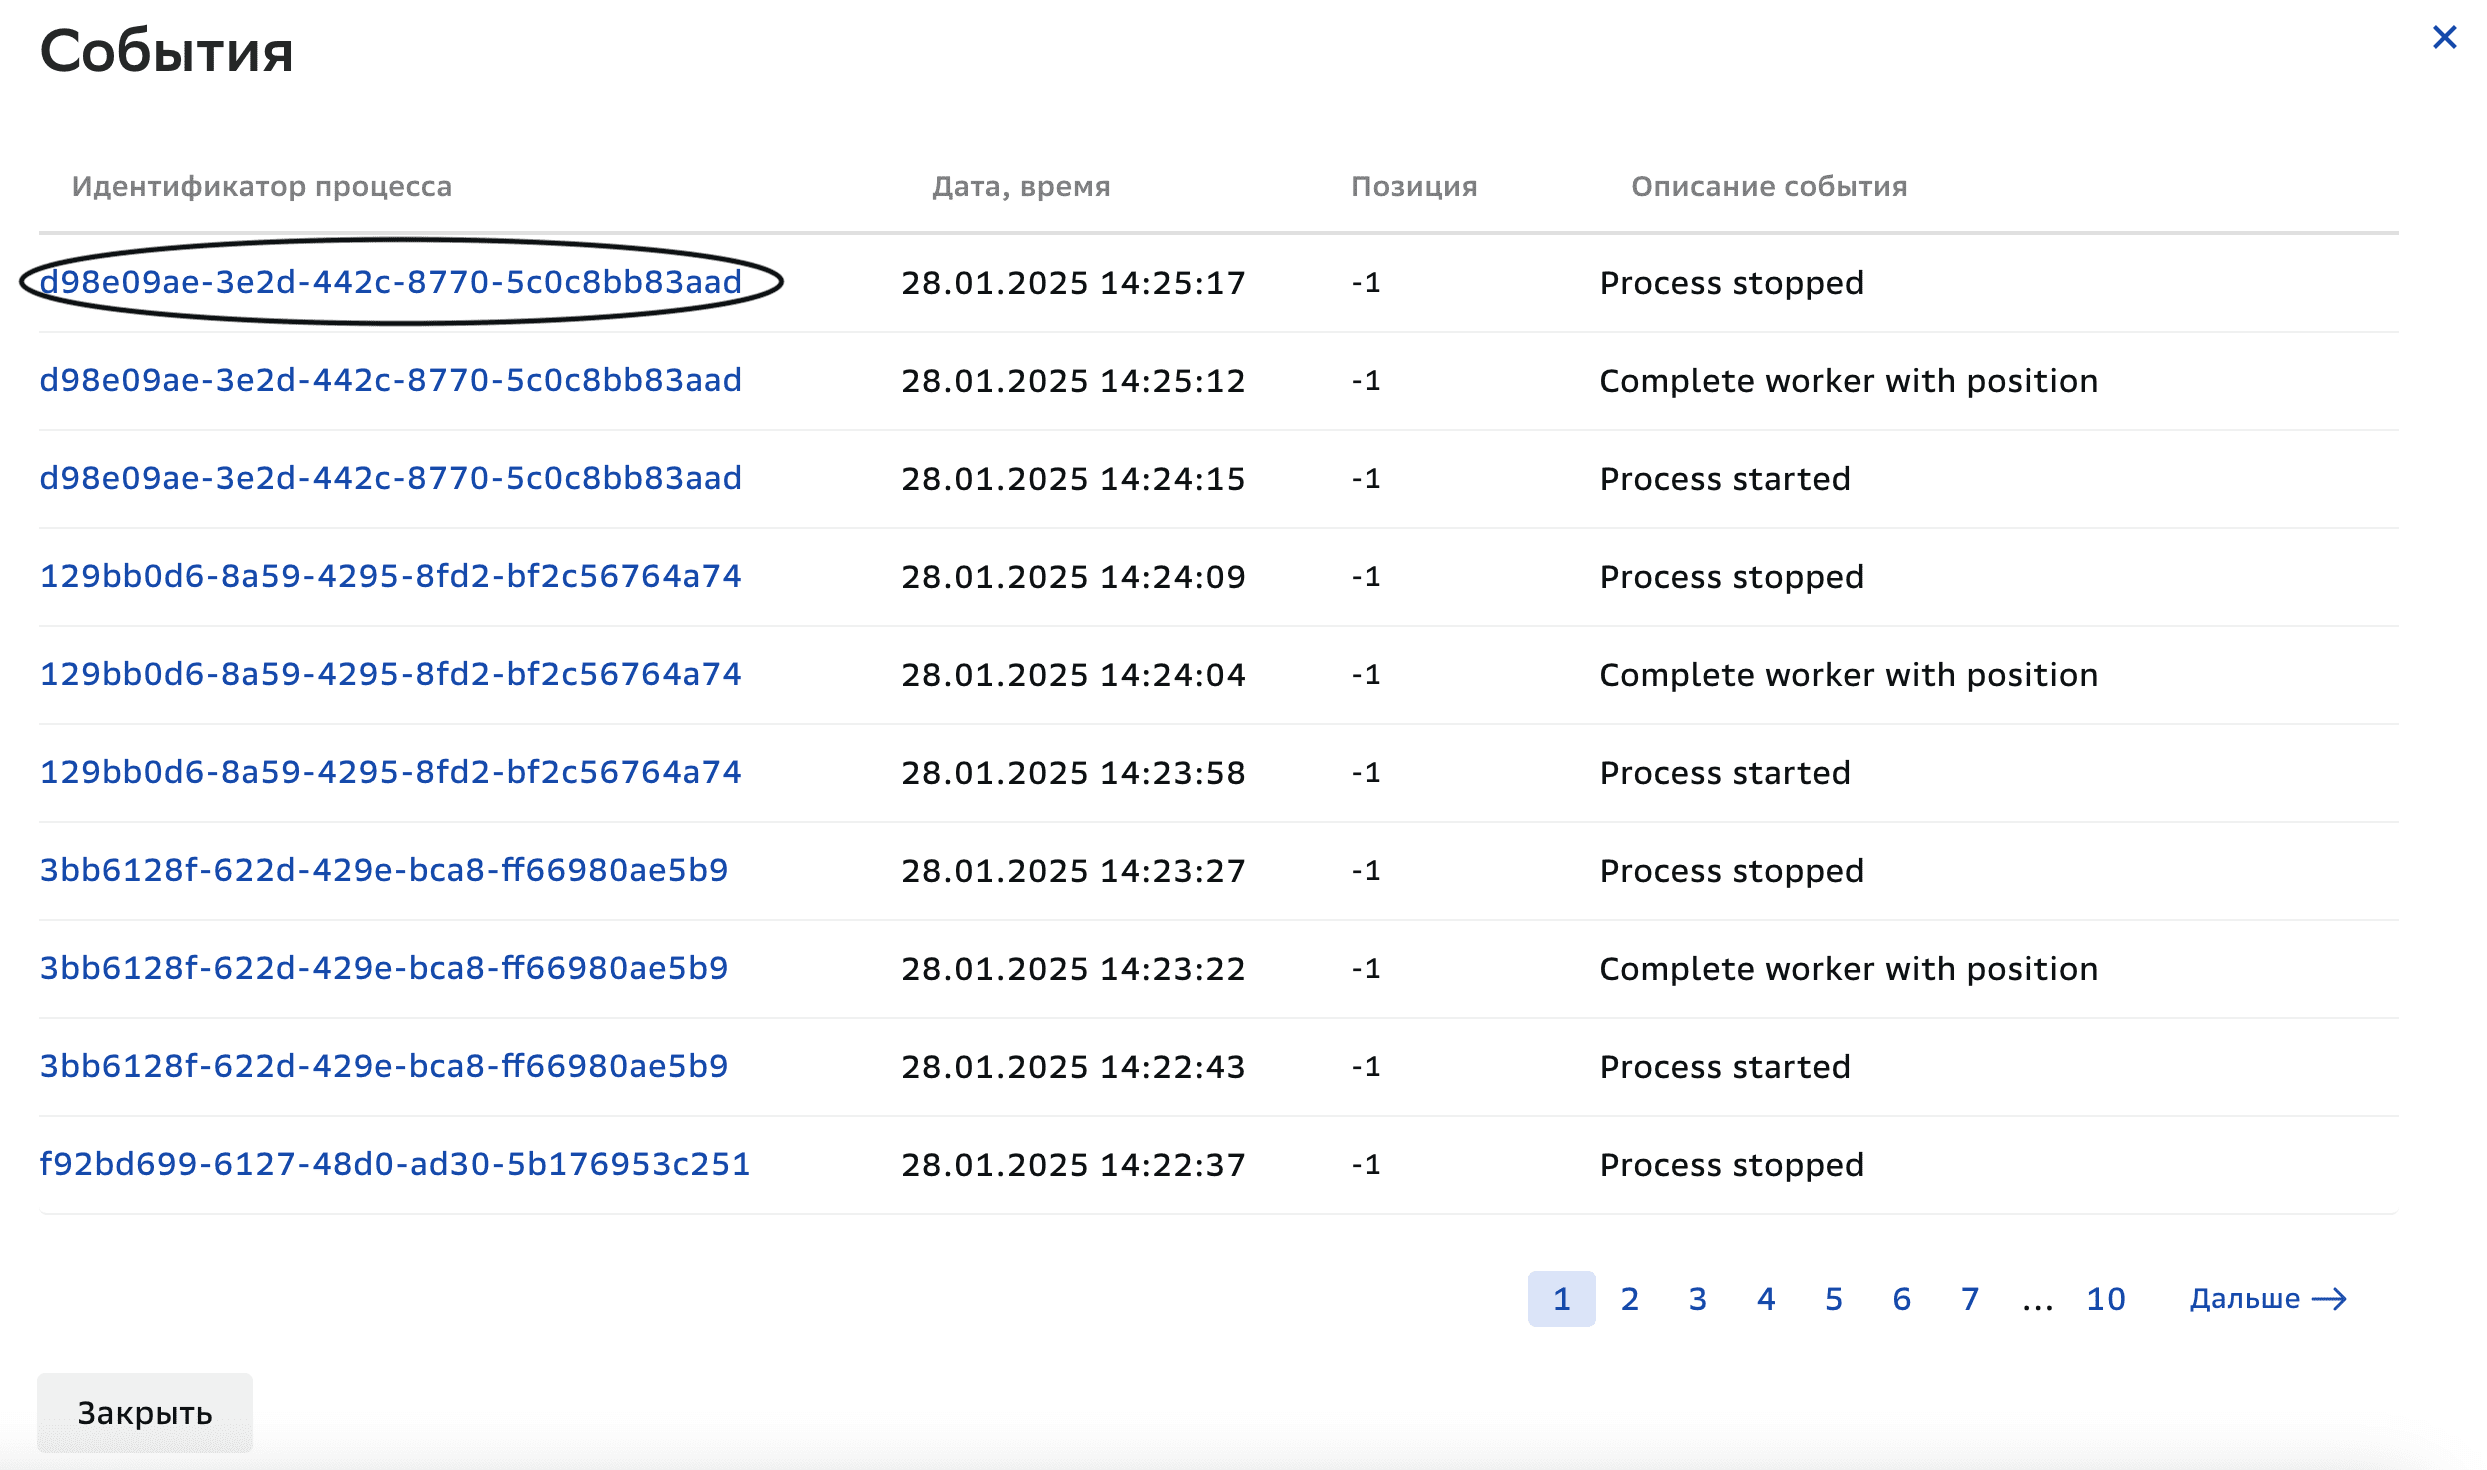Click the current page 1 indicator
Image resolution: width=2487 pixels, height=1470 pixels.
click(x=1562, y=1299)
